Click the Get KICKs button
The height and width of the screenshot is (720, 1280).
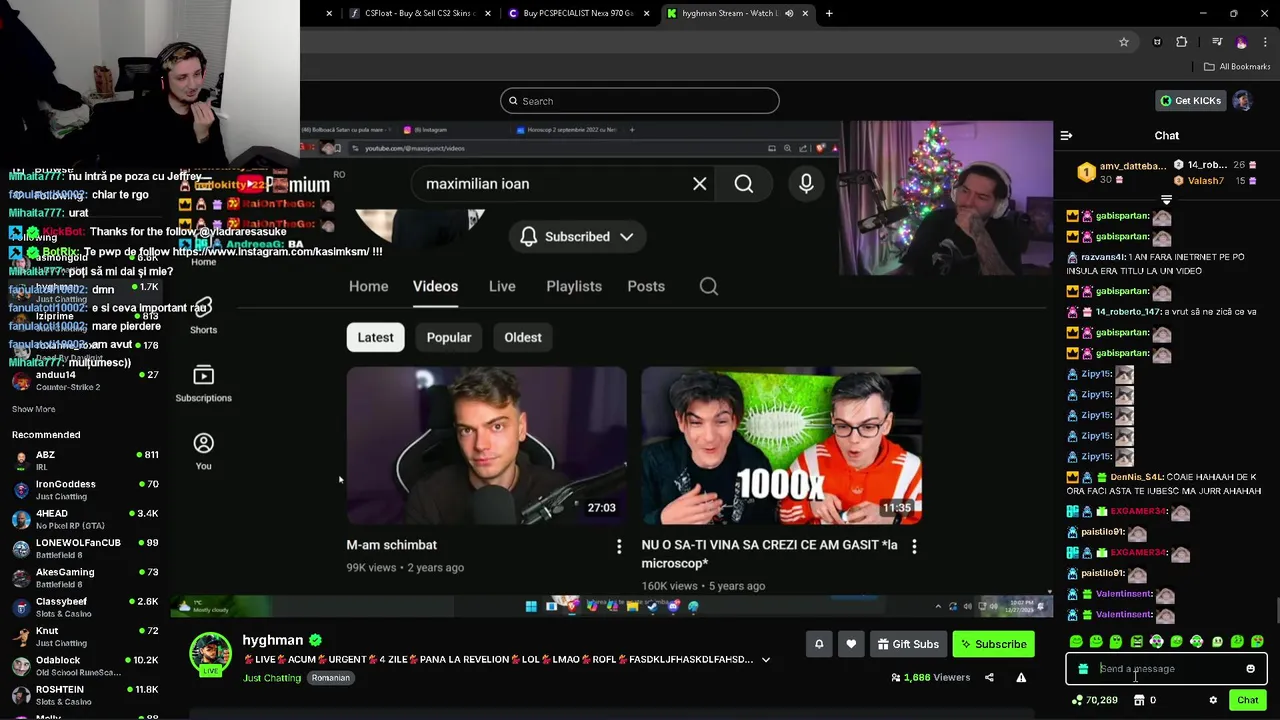tap(1190, 101)
